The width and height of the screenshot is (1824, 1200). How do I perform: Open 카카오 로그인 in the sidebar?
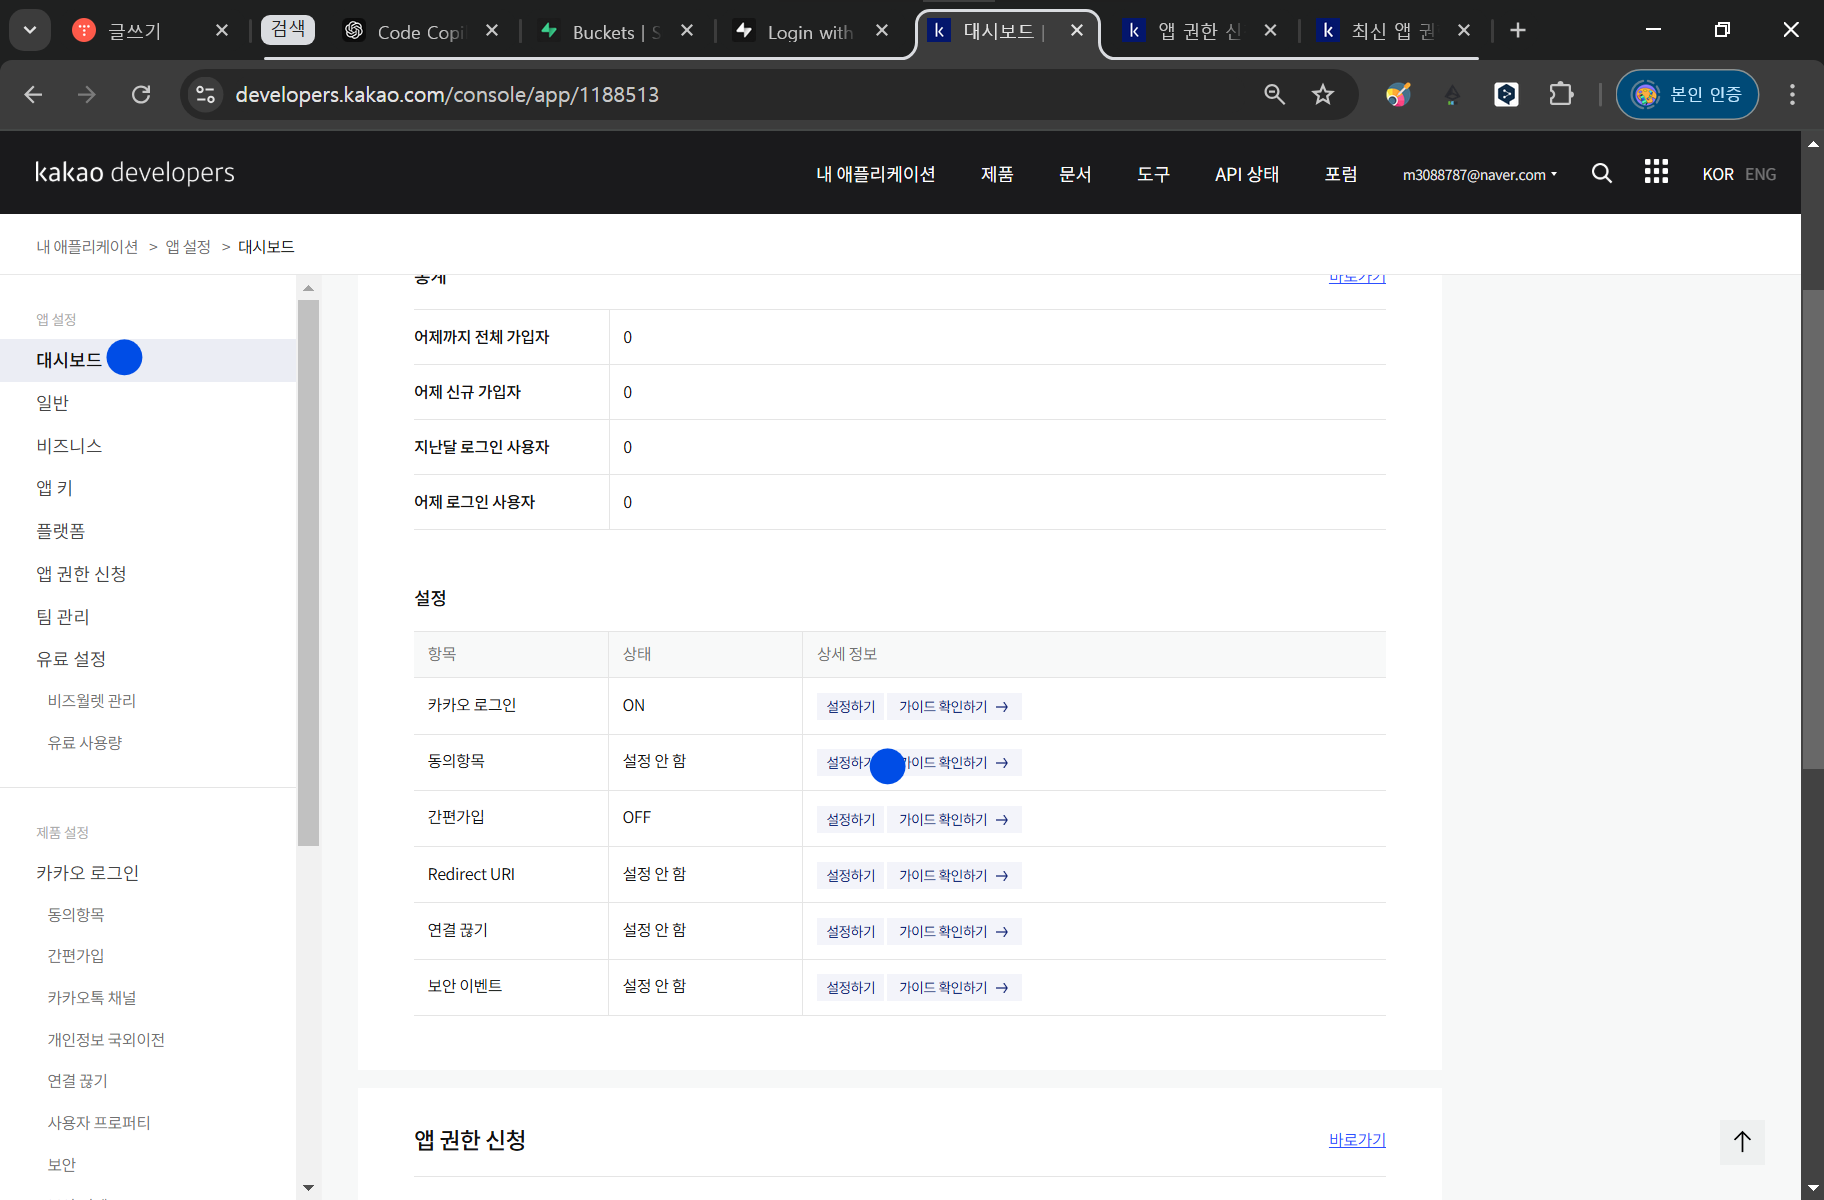tap(87, 873)
